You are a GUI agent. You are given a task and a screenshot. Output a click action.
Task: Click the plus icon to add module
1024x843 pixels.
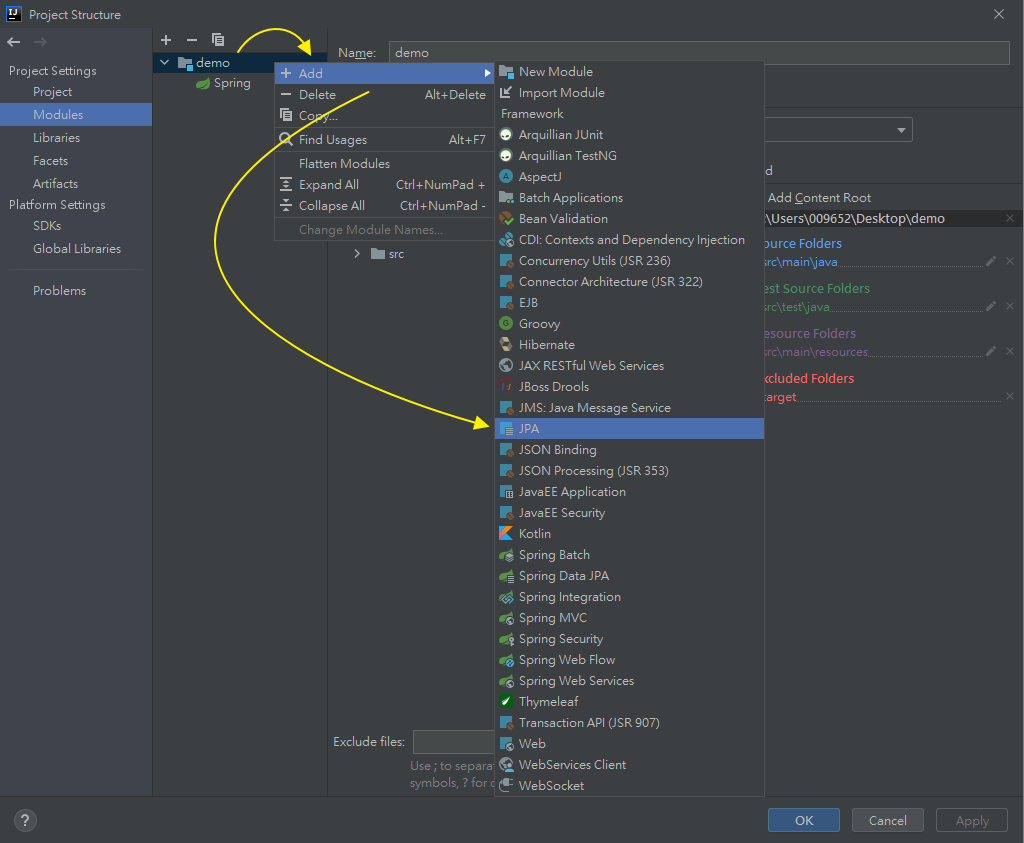pyautogui.click(x=166, y=40)
